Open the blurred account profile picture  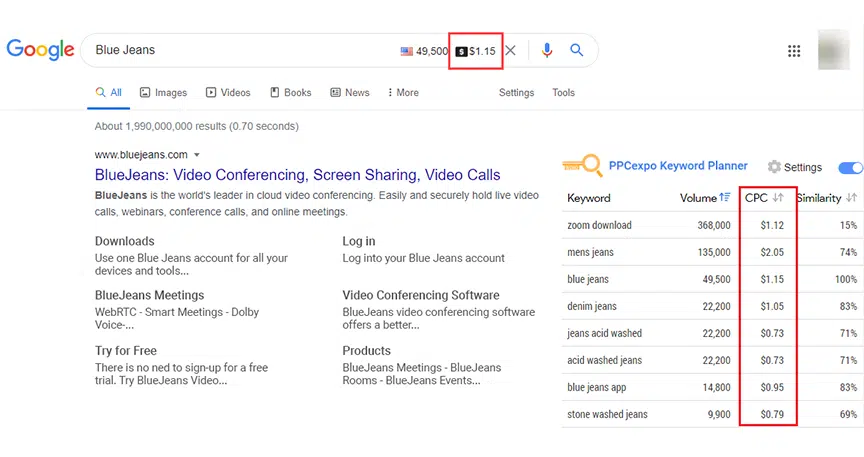pyautogui.click(x=834, y=50)
